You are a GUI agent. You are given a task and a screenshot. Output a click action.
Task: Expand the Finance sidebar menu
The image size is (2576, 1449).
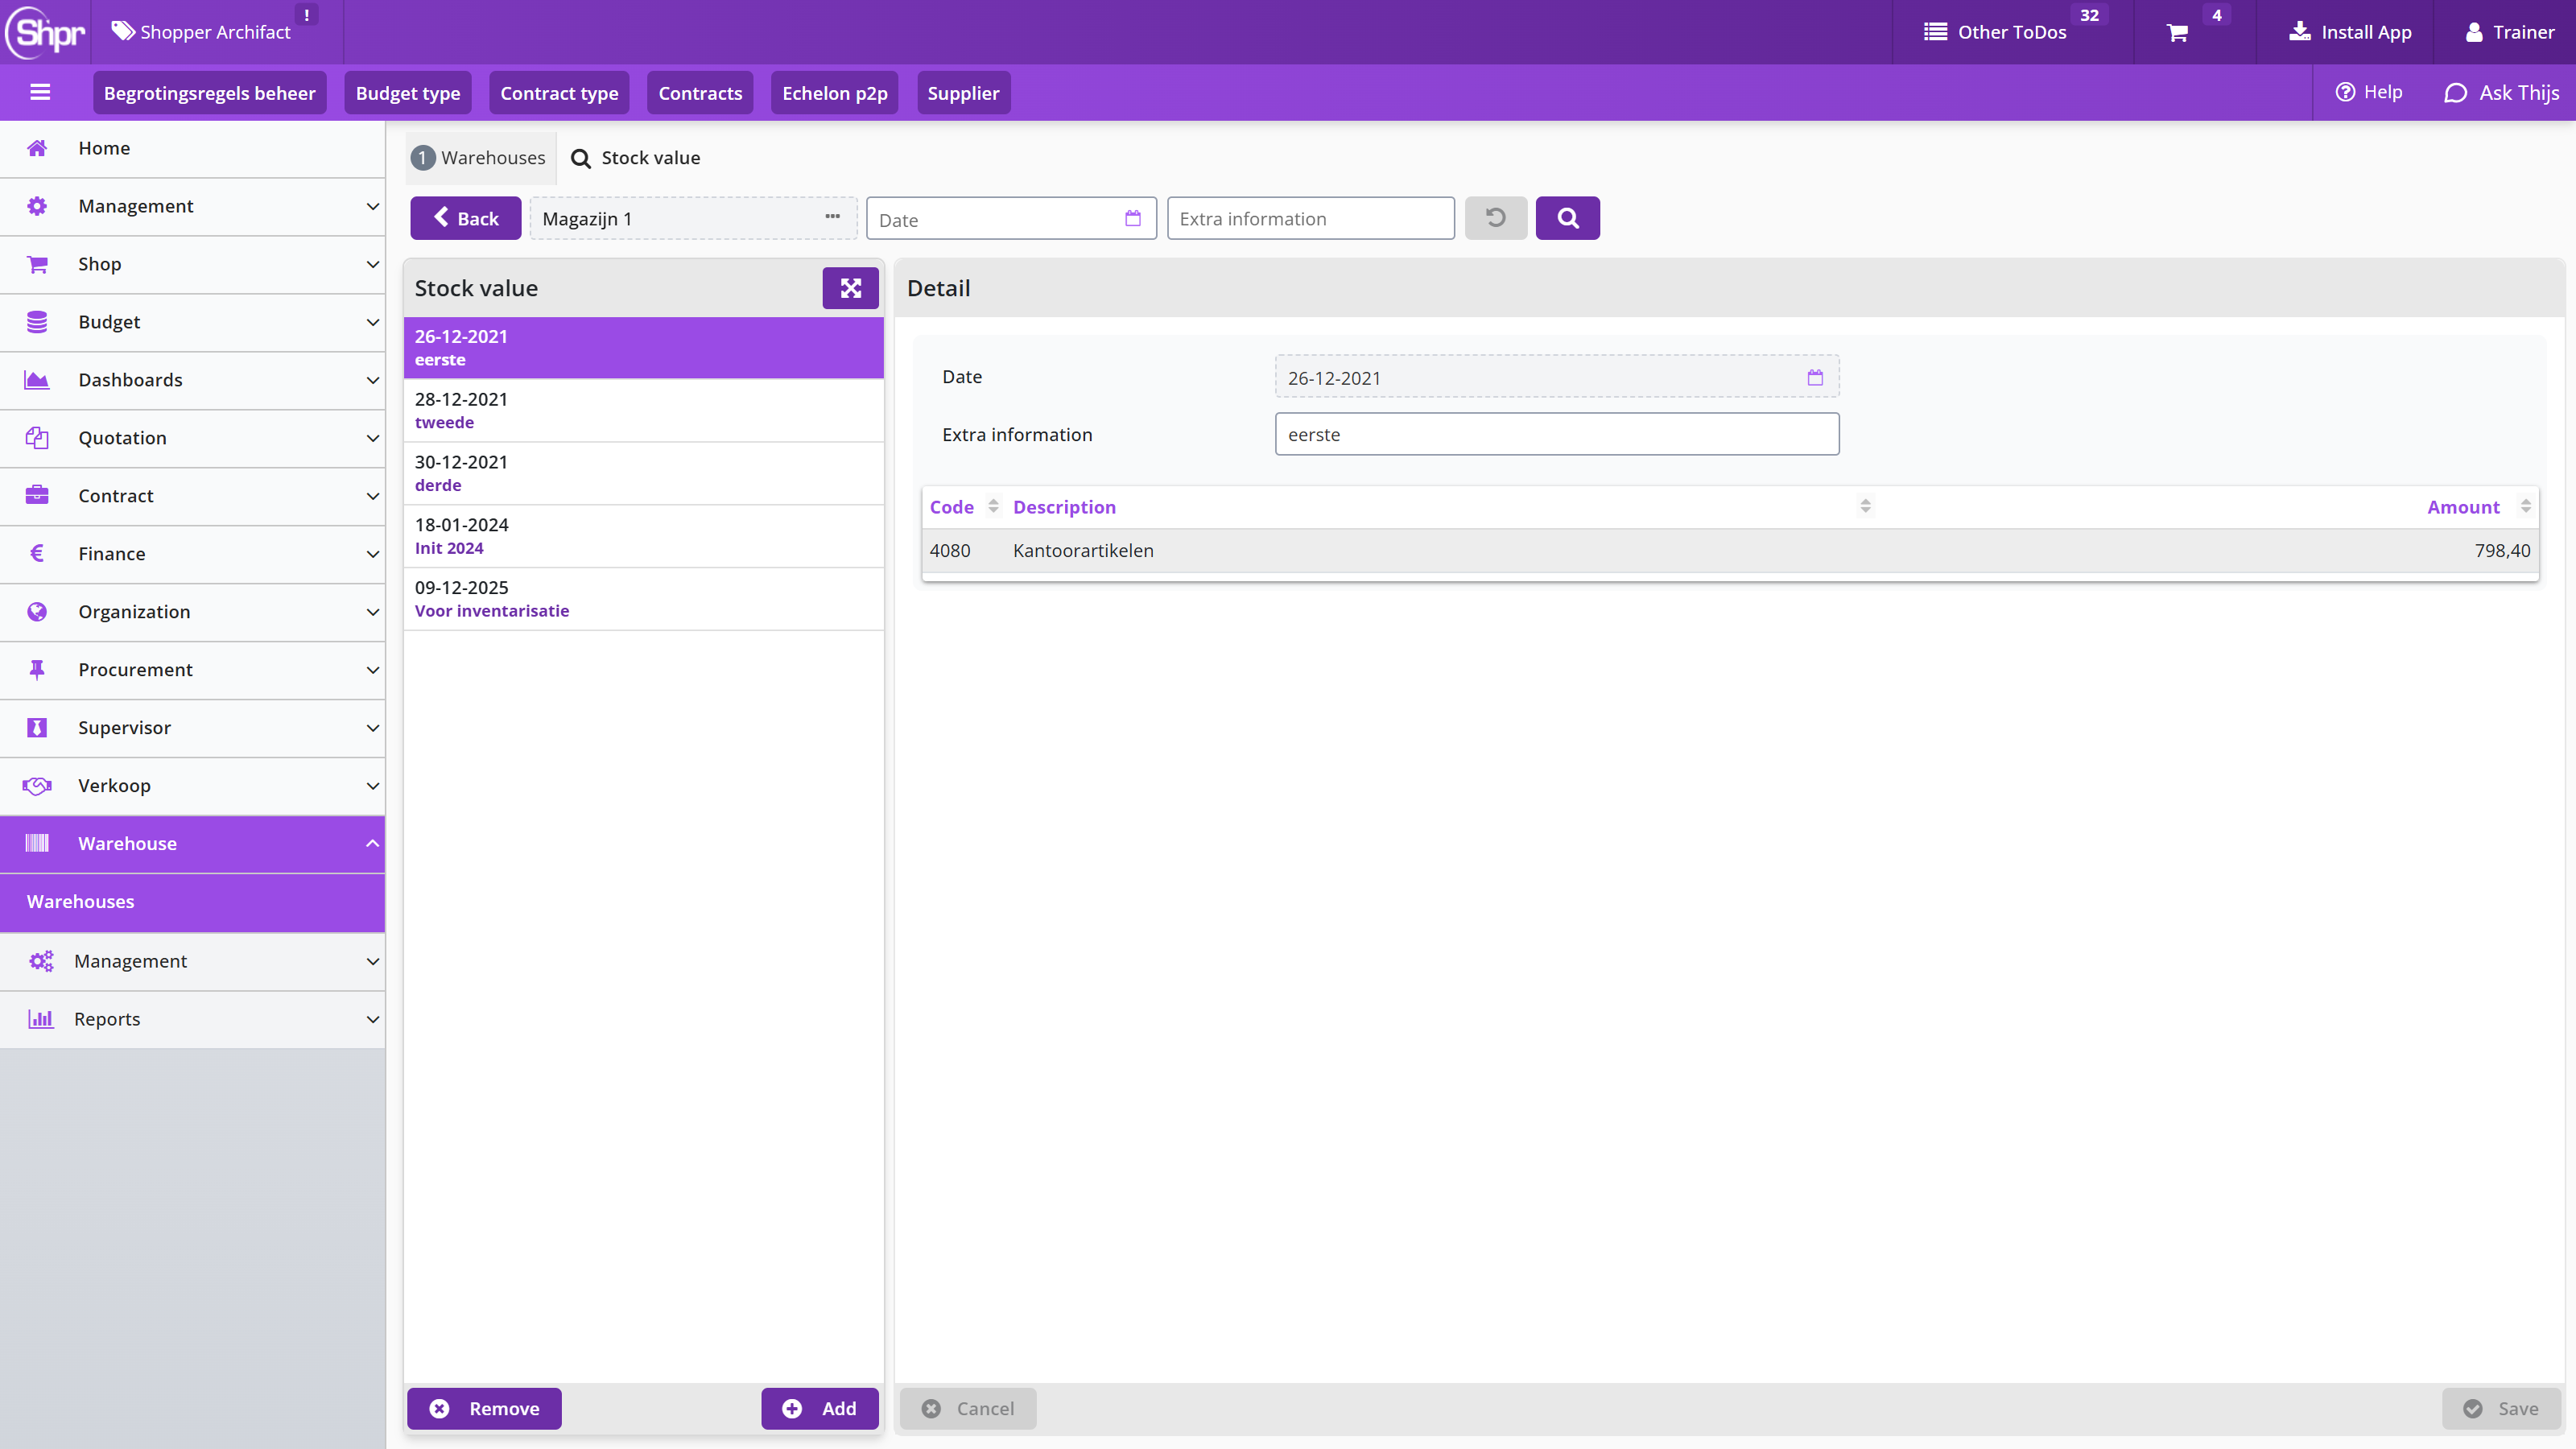click(x=192, y=554)
